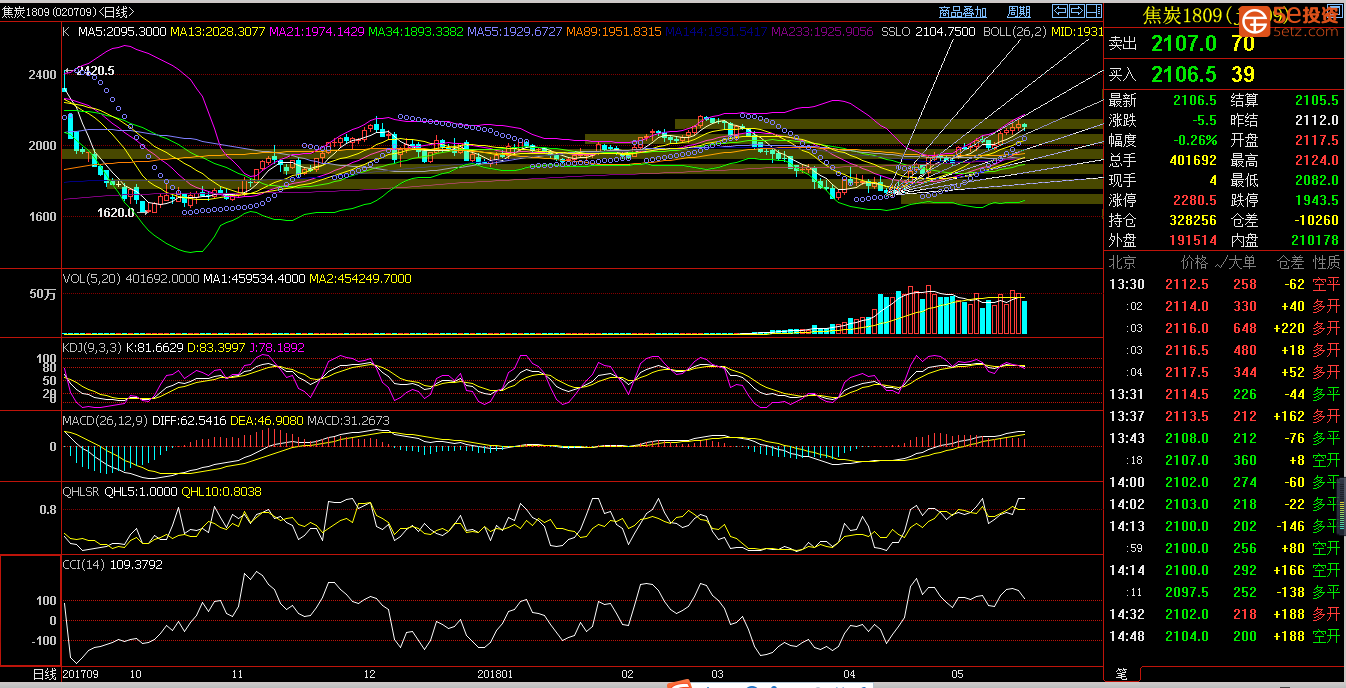This screenshot has width=1346, height=688.
Task: Select the tick row priced 2097.5
Action: [1224, 592]
